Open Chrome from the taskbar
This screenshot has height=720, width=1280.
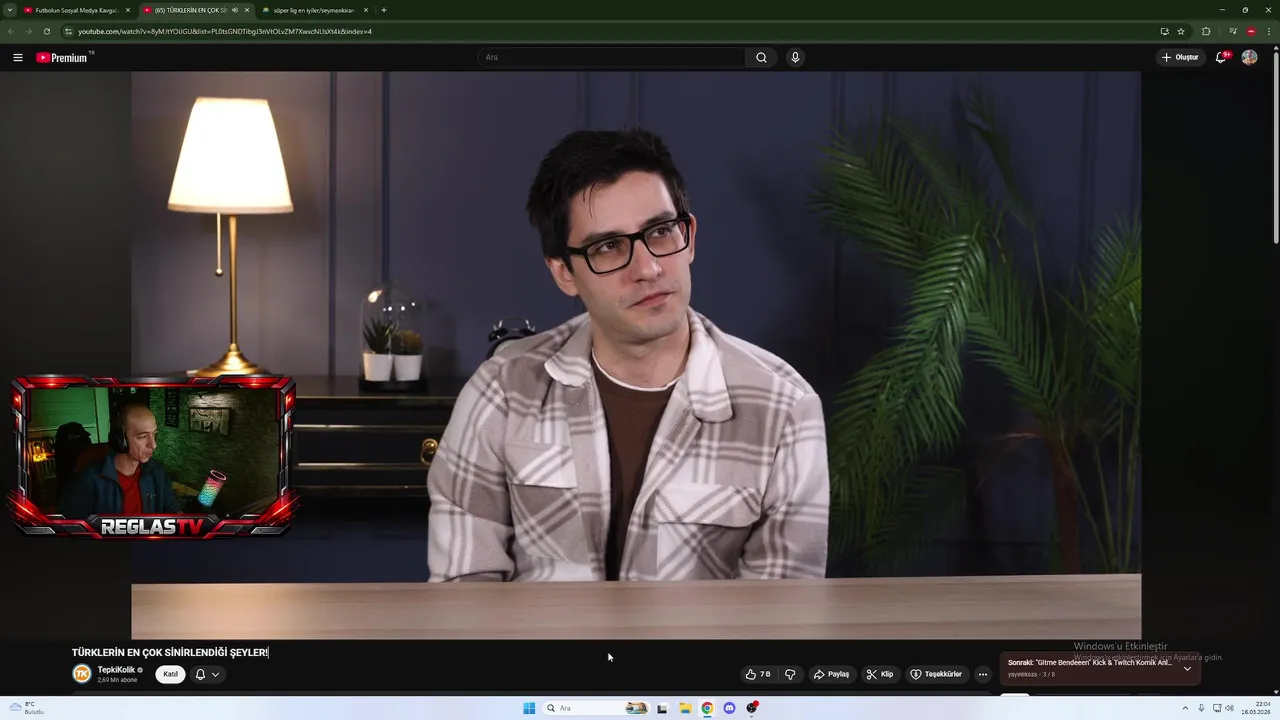[x=707, y=708]
